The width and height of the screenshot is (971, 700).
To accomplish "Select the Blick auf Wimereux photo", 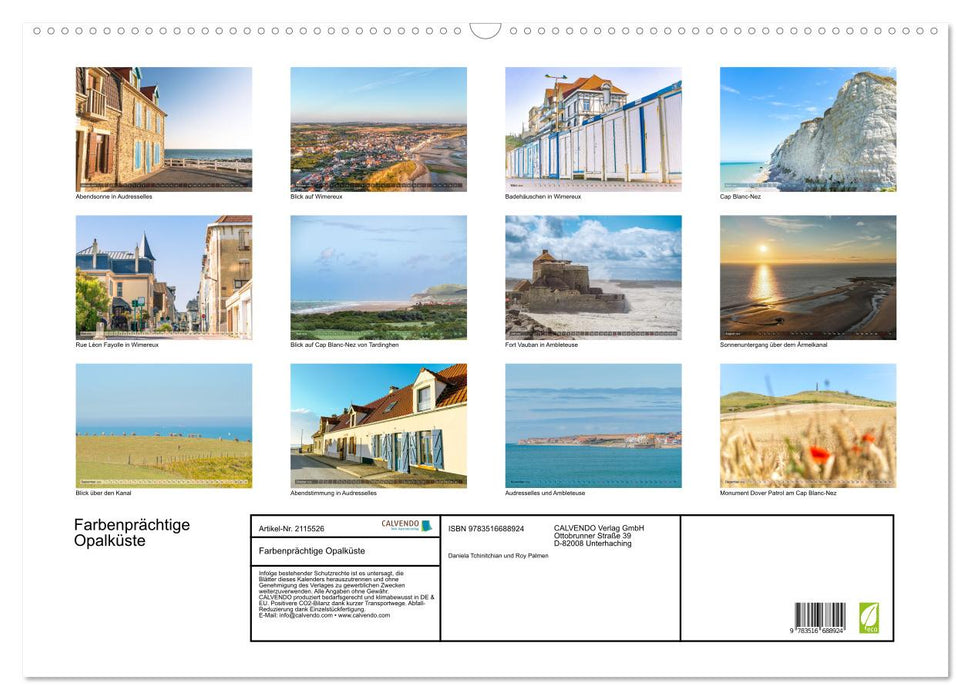I will click(x=378, y=128).
